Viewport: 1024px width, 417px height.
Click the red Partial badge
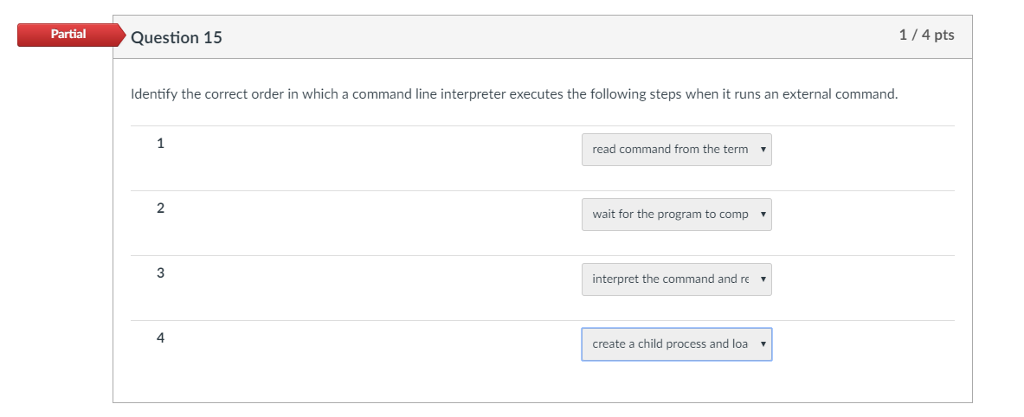(69, 35)
